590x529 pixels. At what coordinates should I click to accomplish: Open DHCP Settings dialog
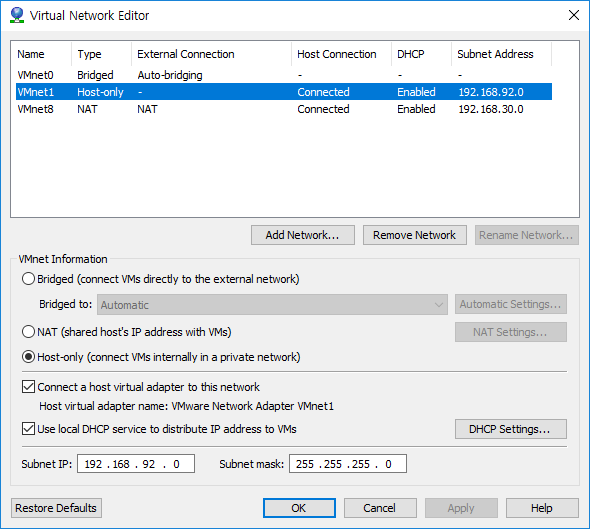pyautogui.click(x=511, y=429)
